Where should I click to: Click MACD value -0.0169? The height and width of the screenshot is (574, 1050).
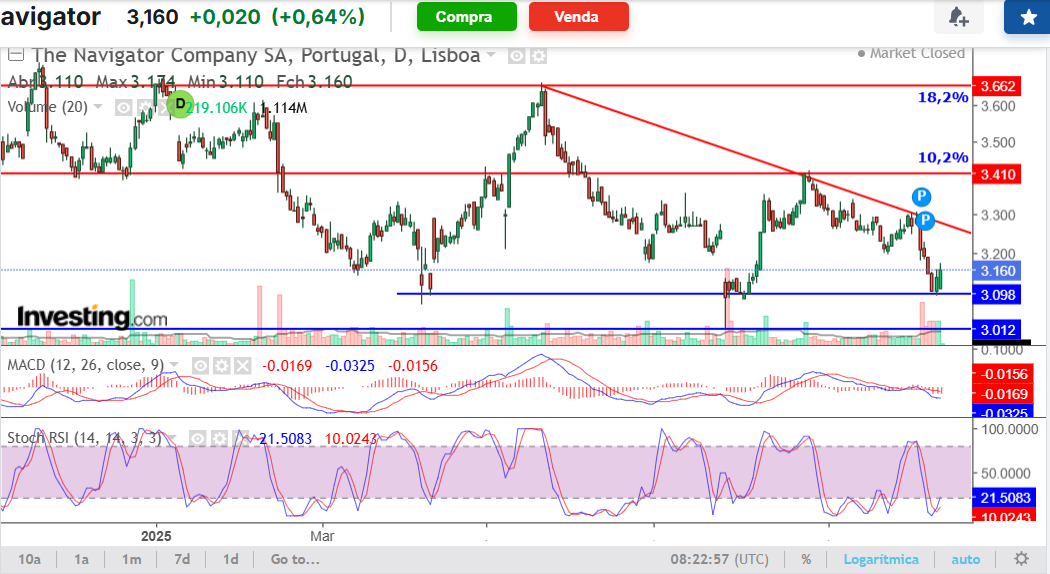pos(287,366)
